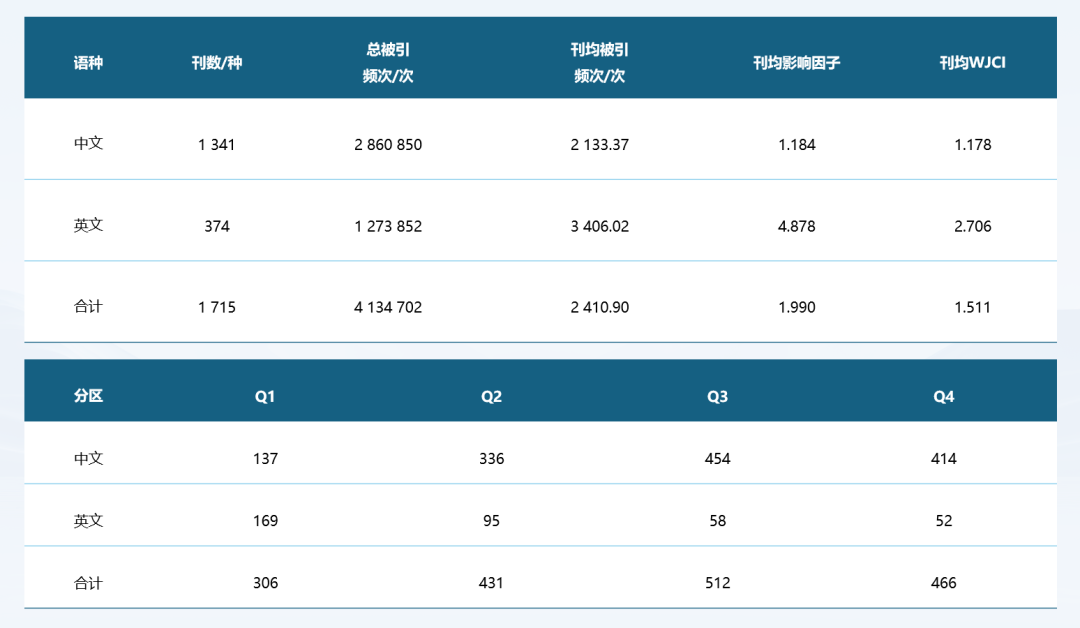Image resolution: width=1080 pixels, height=628 pixels.
Task: Click the Q4 column header
Action: tap(943, 397)
